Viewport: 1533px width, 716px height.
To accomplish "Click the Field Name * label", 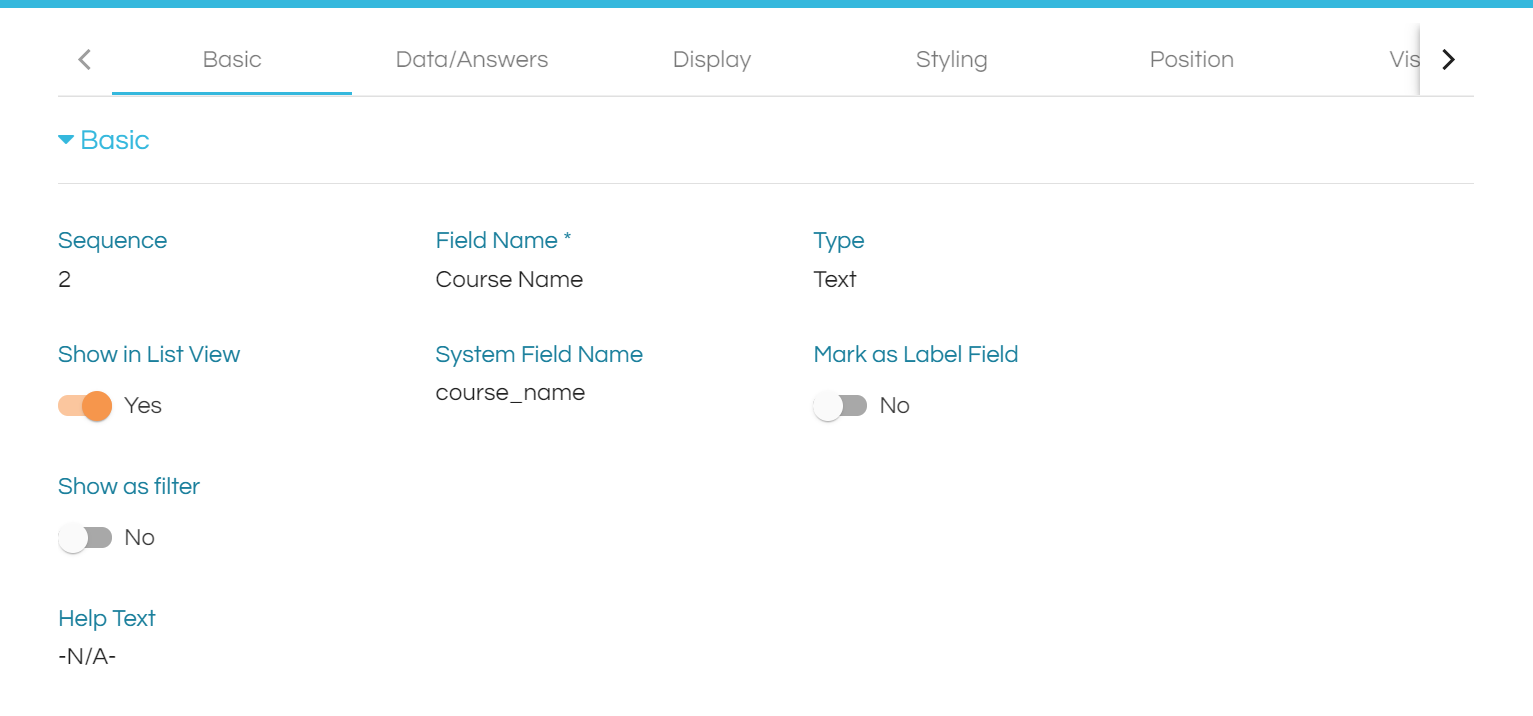I will pos(503,241).
